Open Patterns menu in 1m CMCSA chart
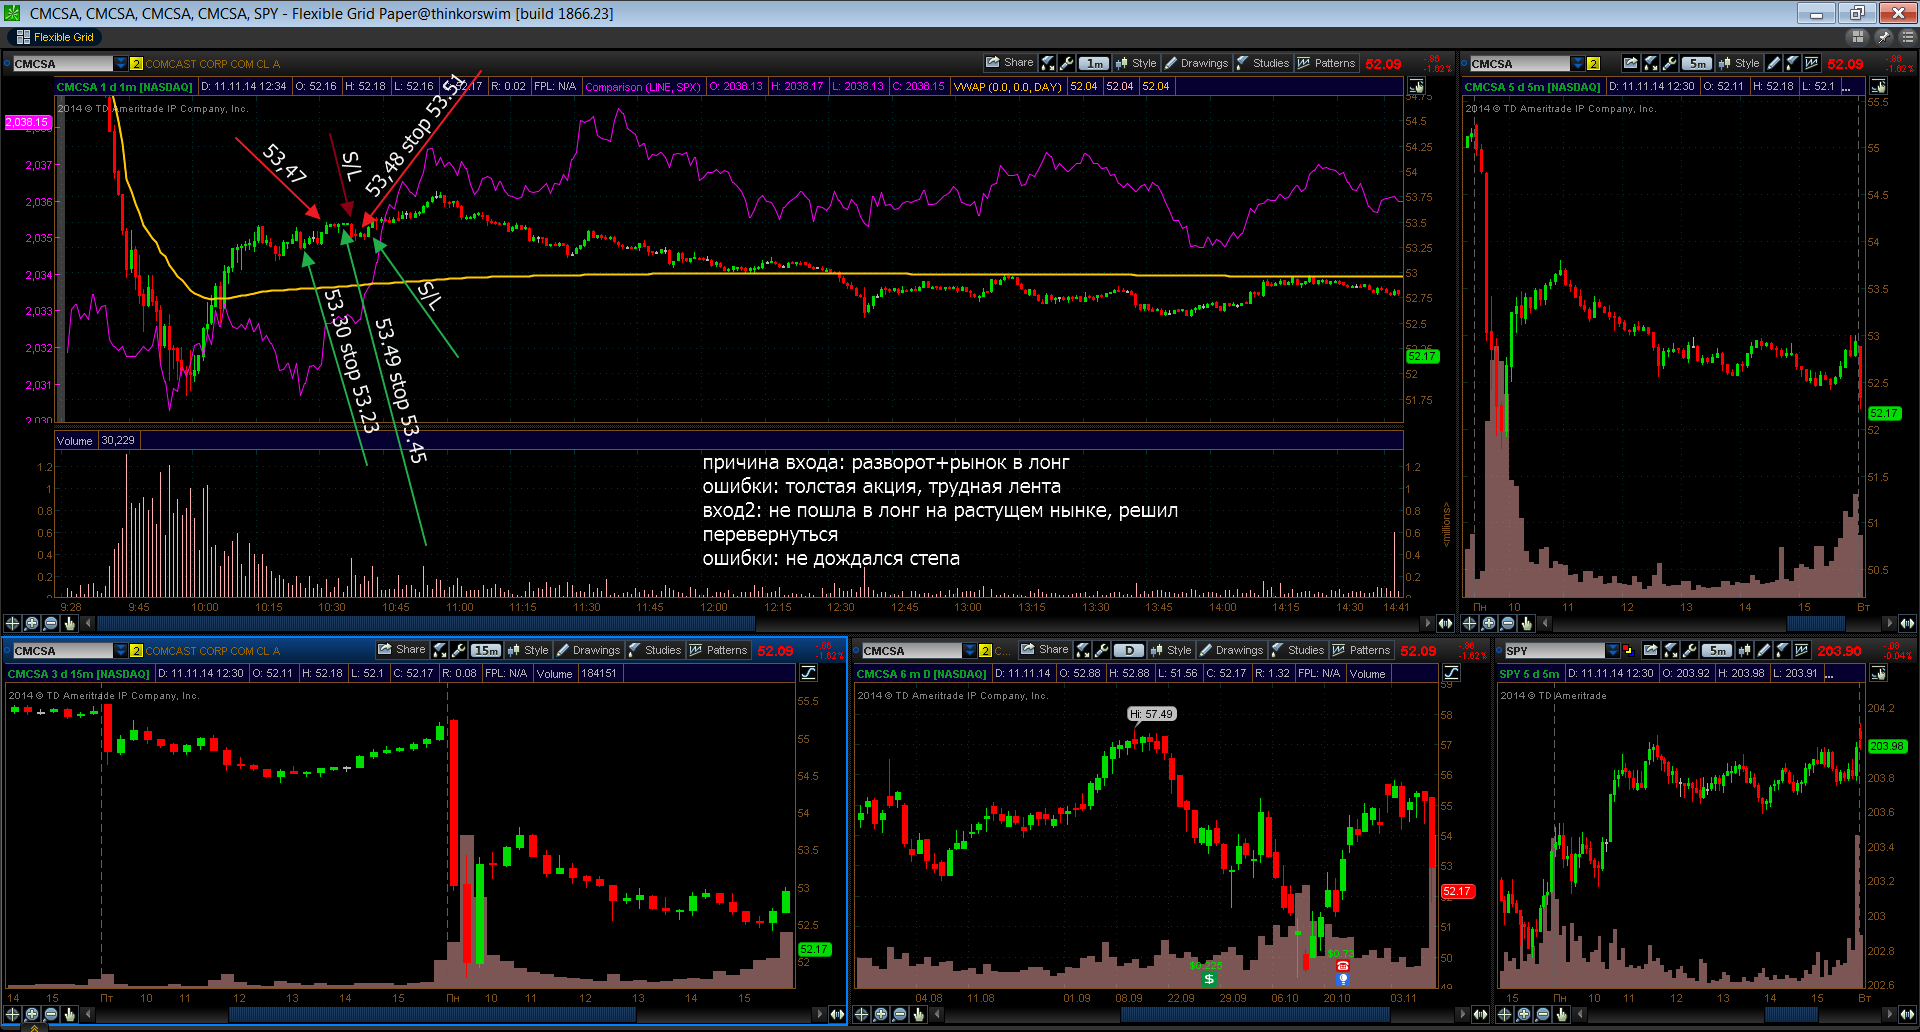The image size is (1920, 1032). coord(1326,63)
